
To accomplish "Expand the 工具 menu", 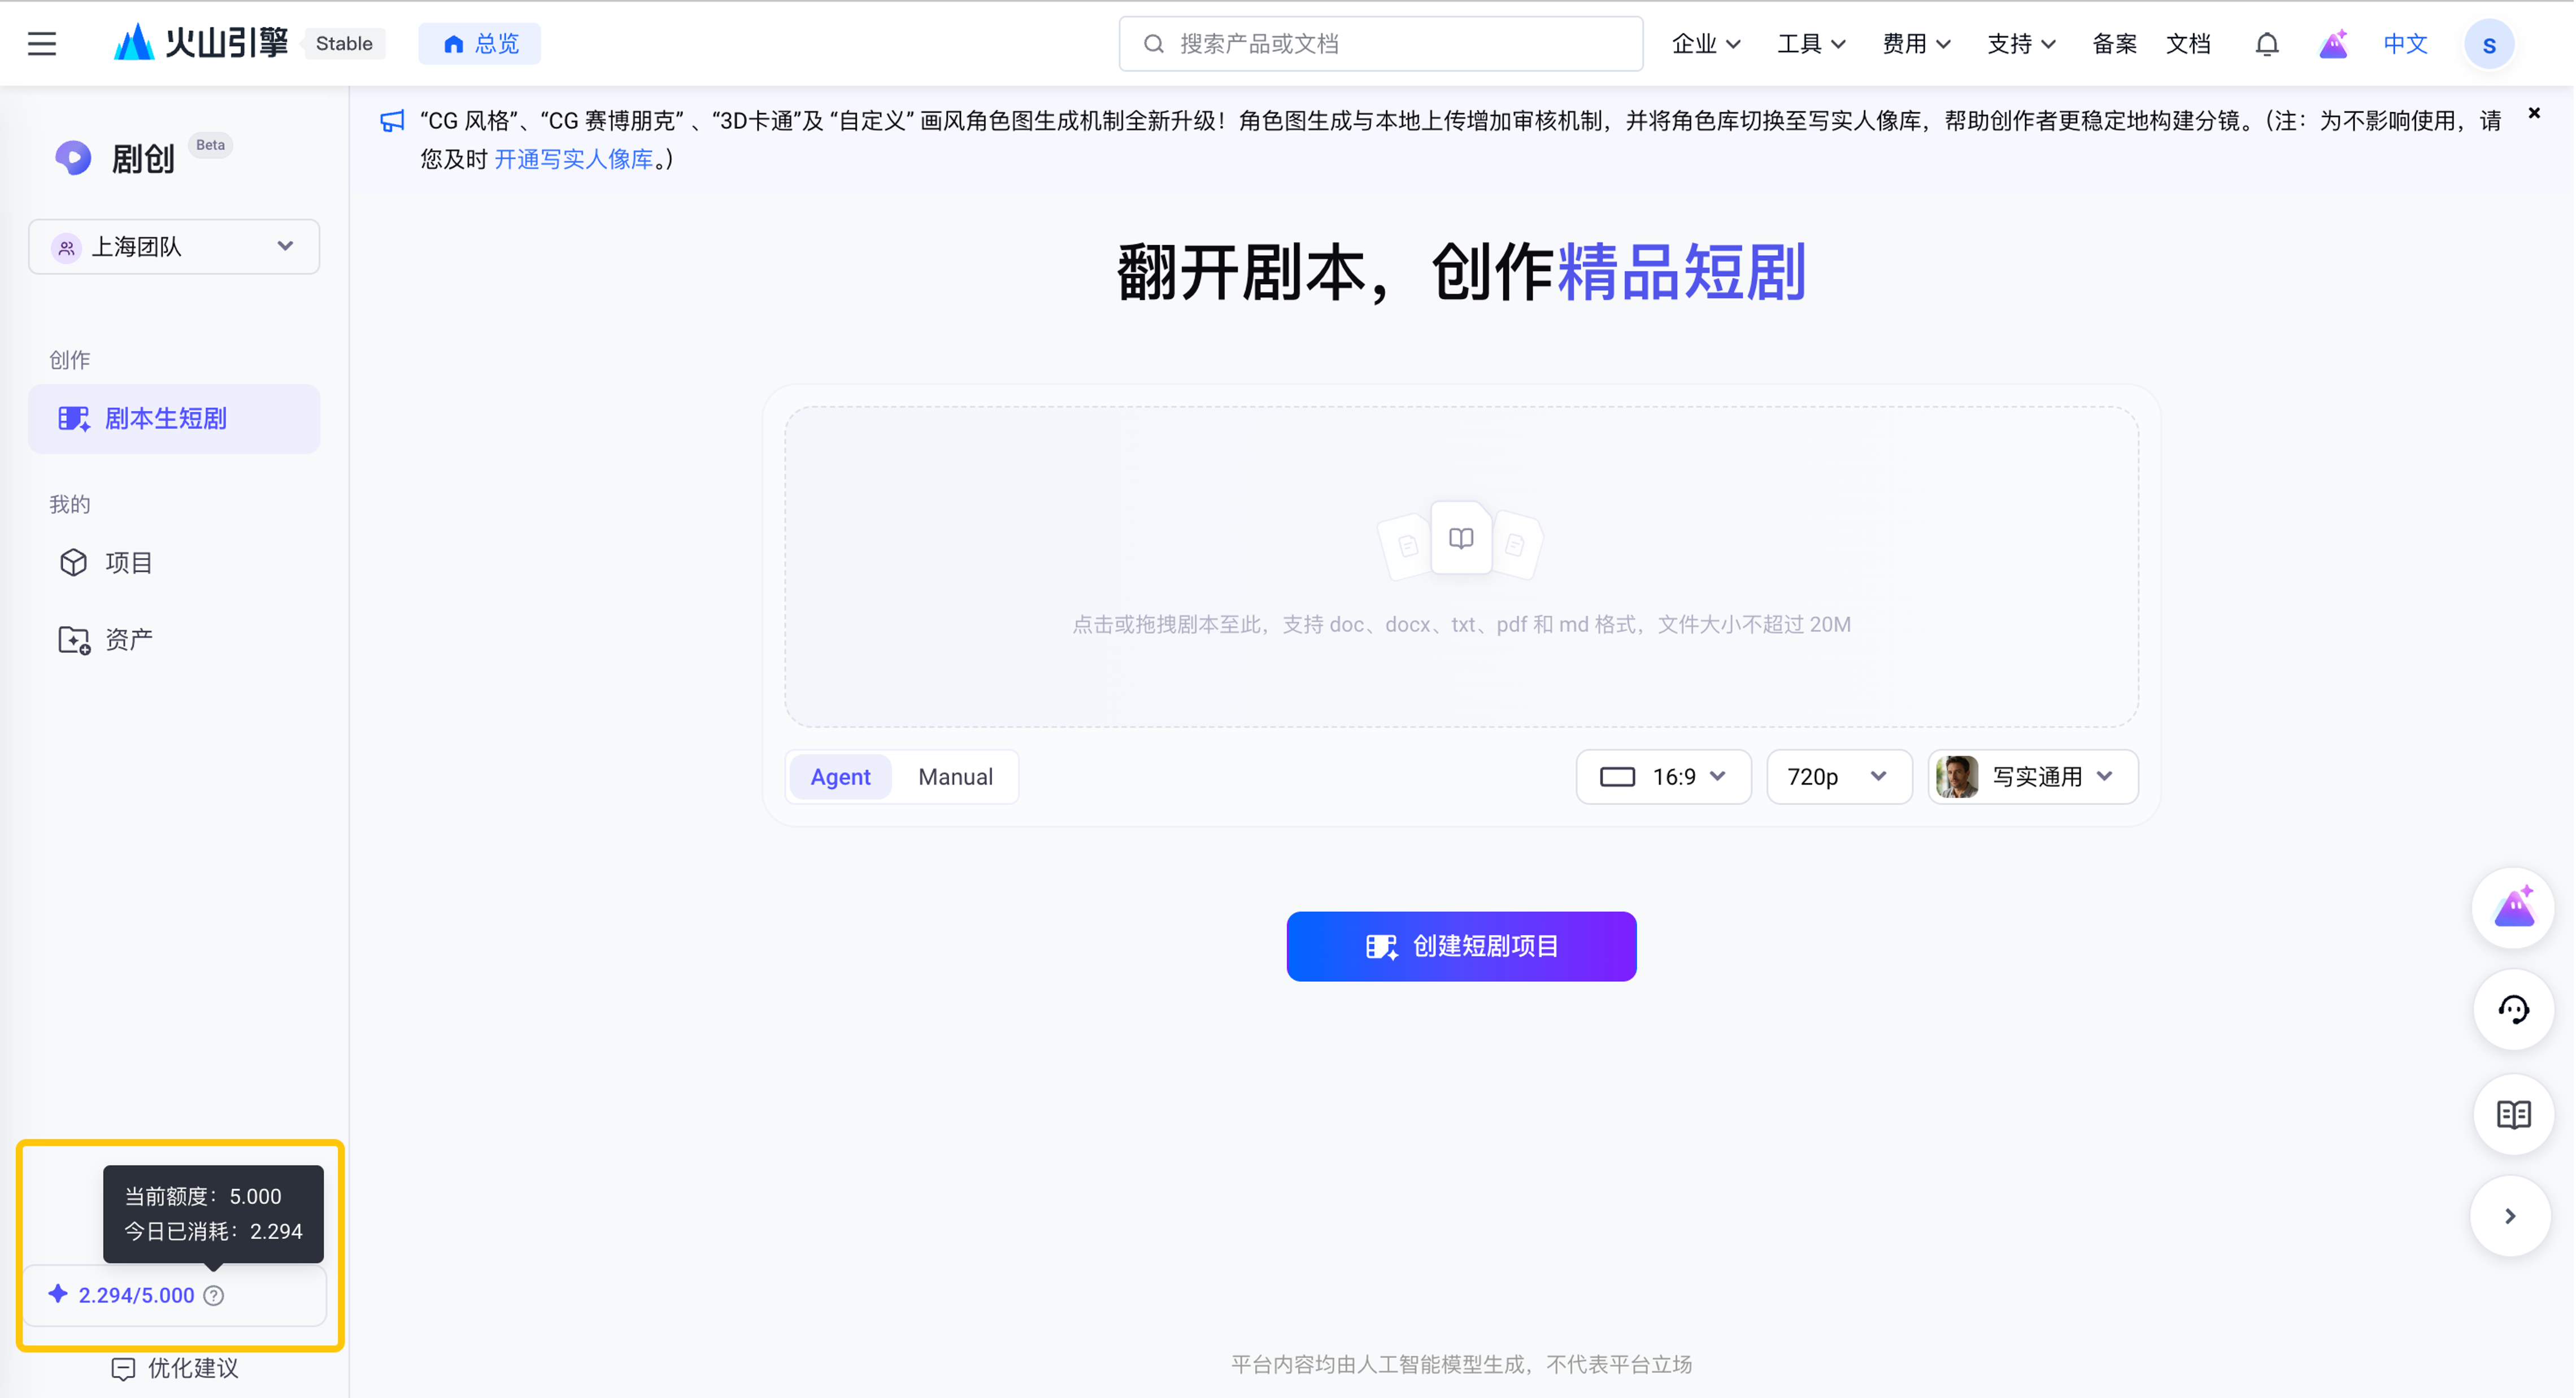I will click(1811, 44).
